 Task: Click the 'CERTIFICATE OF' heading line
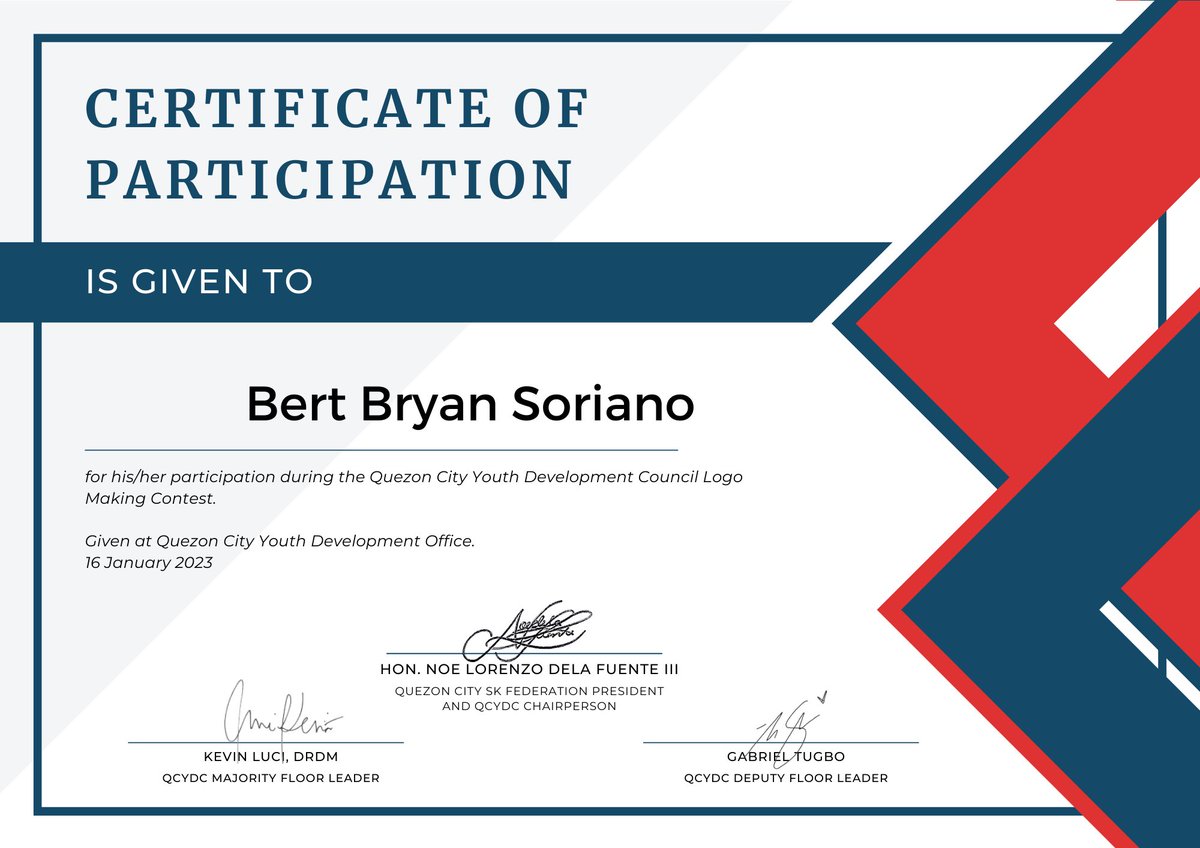[x=337, y=110]
